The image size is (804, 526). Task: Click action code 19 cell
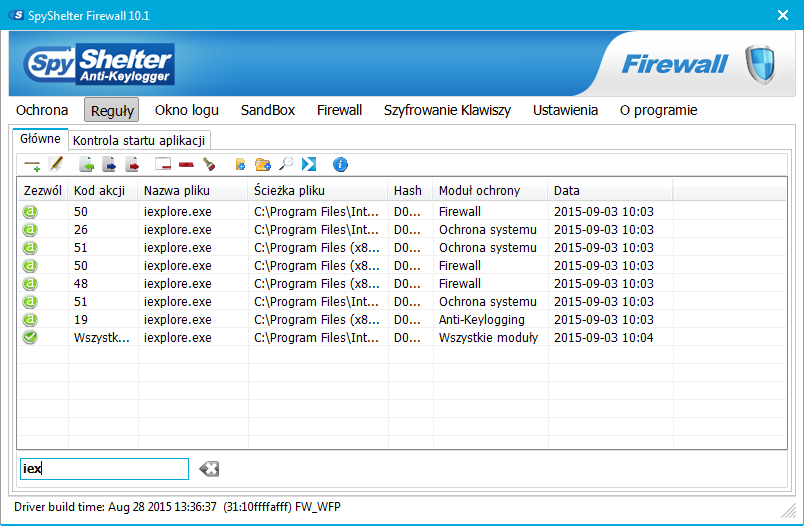[81, 319]
